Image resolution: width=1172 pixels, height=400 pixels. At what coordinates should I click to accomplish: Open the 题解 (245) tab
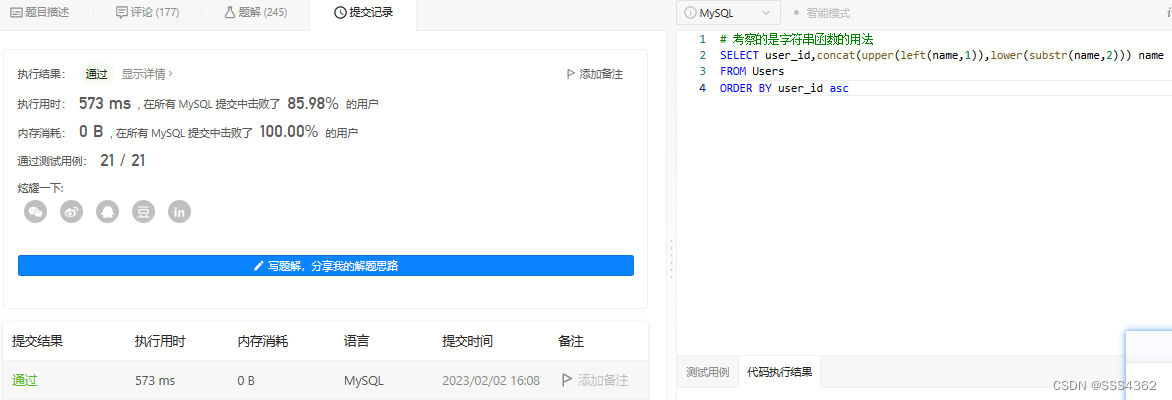[256, 13]
